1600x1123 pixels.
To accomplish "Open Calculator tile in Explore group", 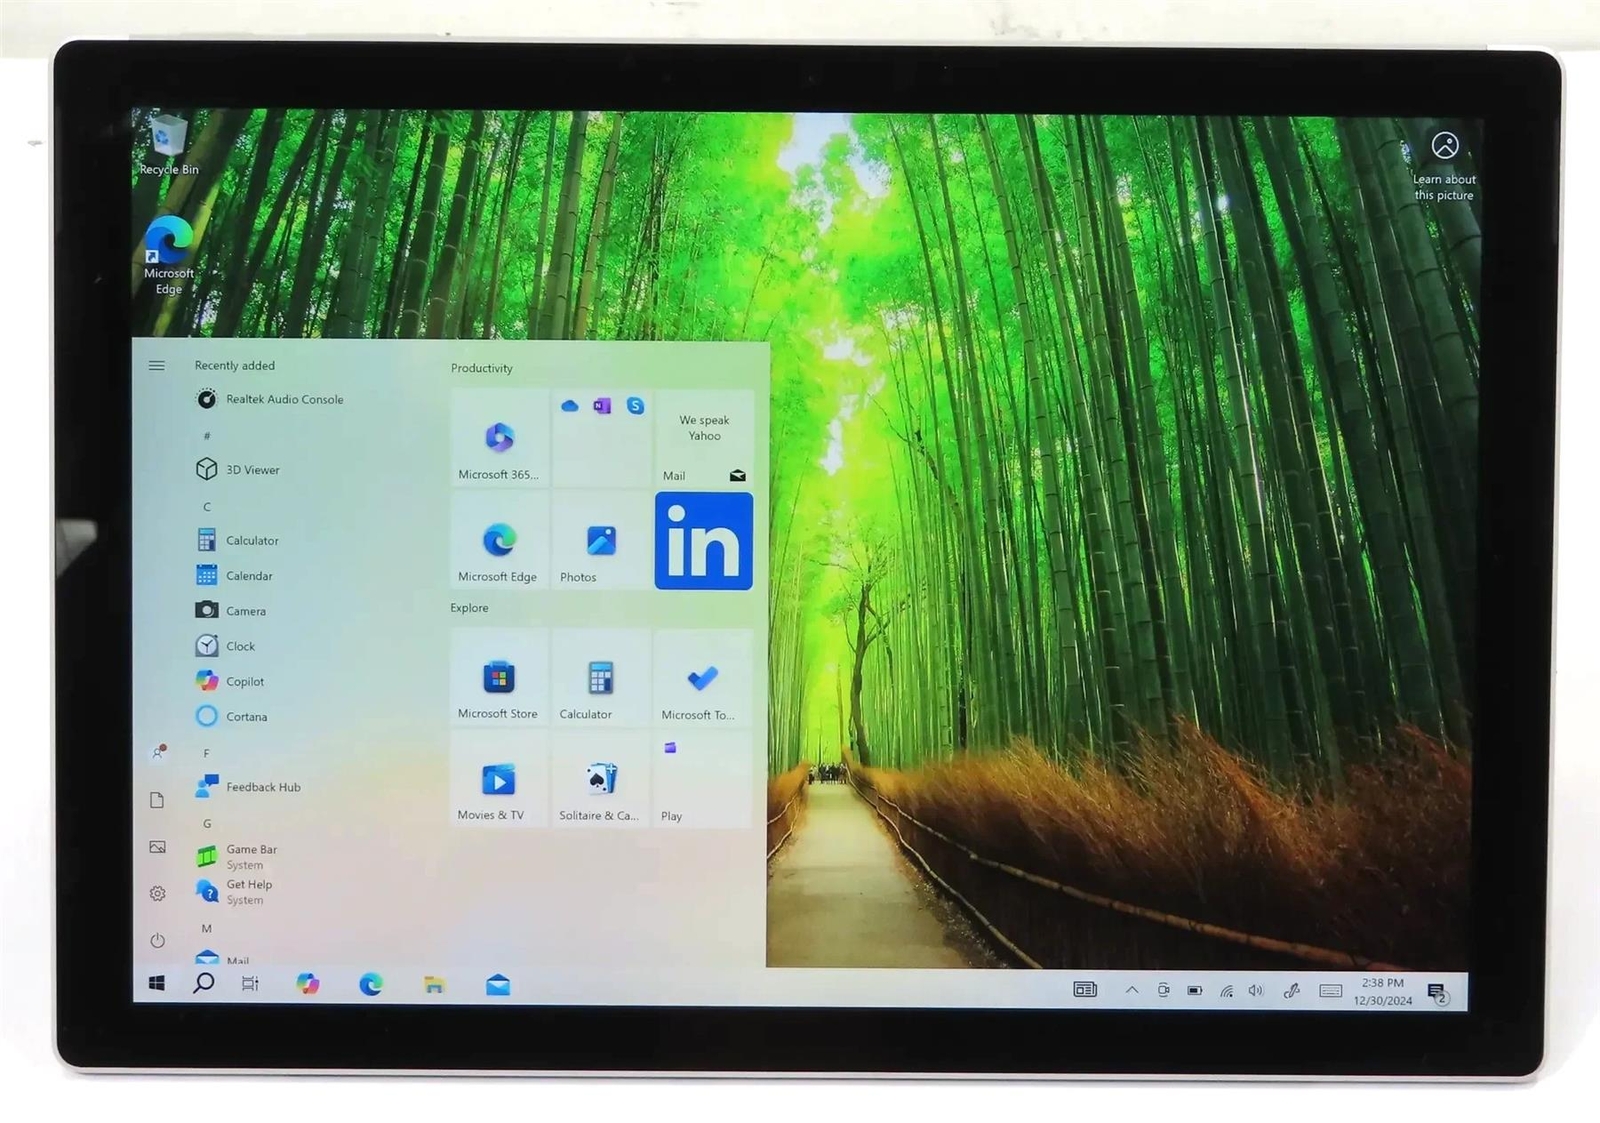I will click(x=602, y=678).
